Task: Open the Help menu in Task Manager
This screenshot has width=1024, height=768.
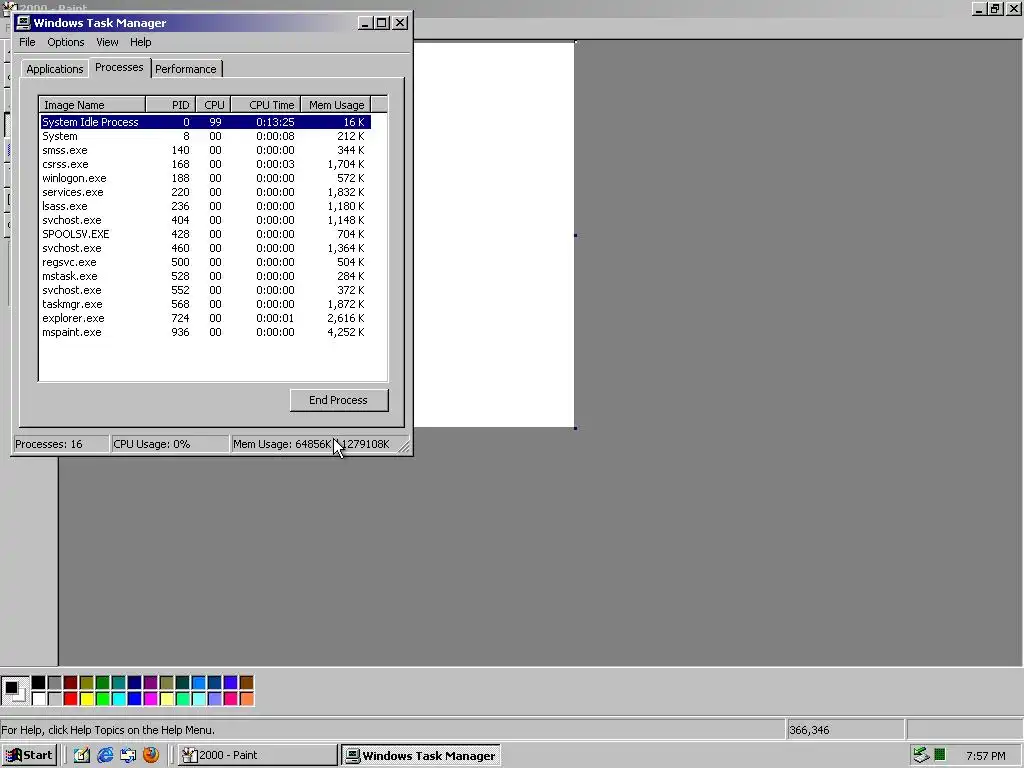Action: [140, 42]
